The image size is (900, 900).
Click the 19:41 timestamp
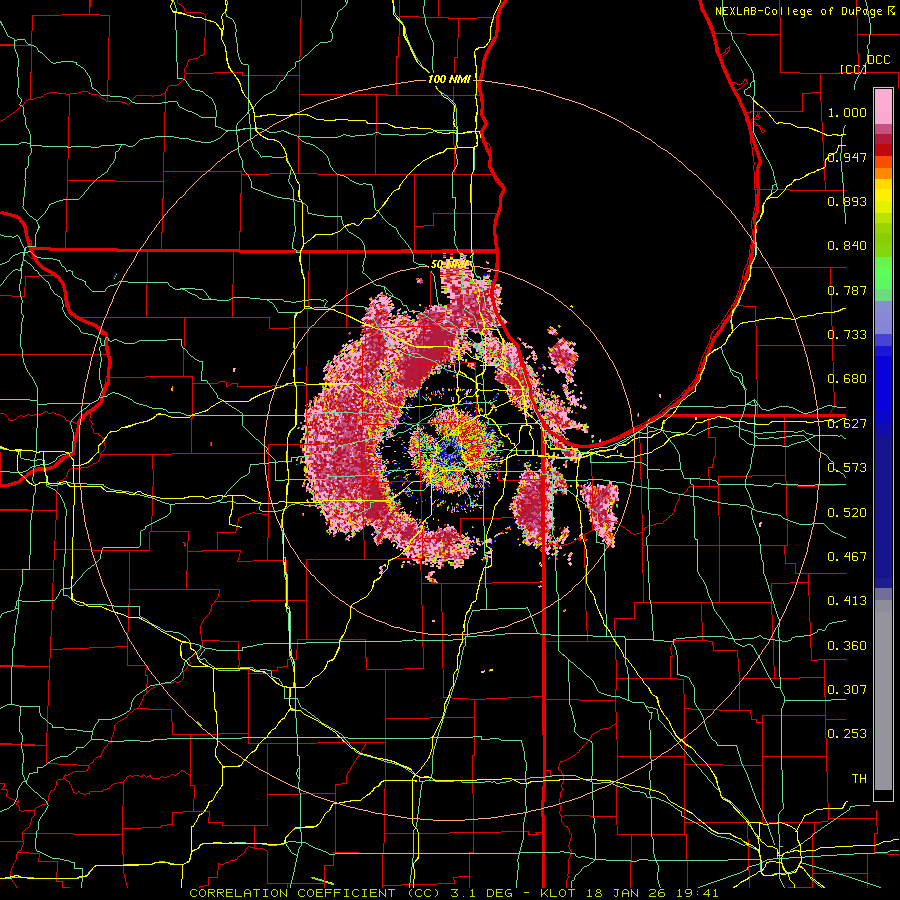coord(698,893)
